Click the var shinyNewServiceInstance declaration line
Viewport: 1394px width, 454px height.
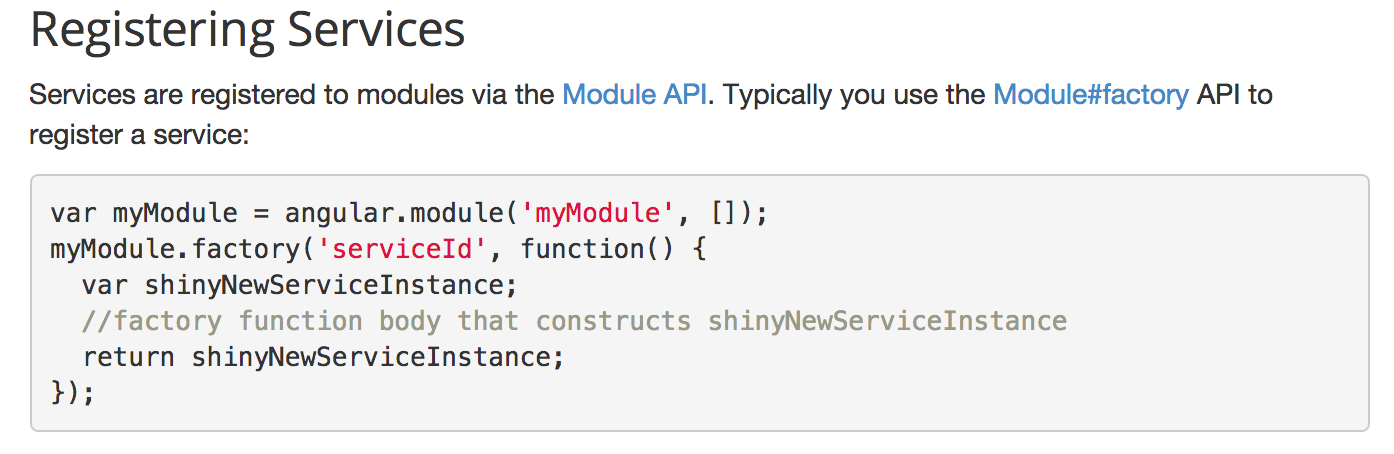300,285
